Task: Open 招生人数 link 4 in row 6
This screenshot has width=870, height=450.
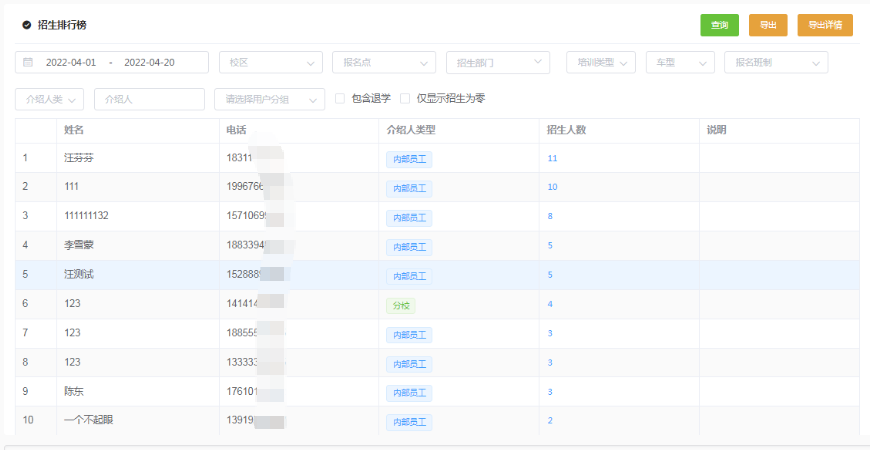Action: [550, 304]
